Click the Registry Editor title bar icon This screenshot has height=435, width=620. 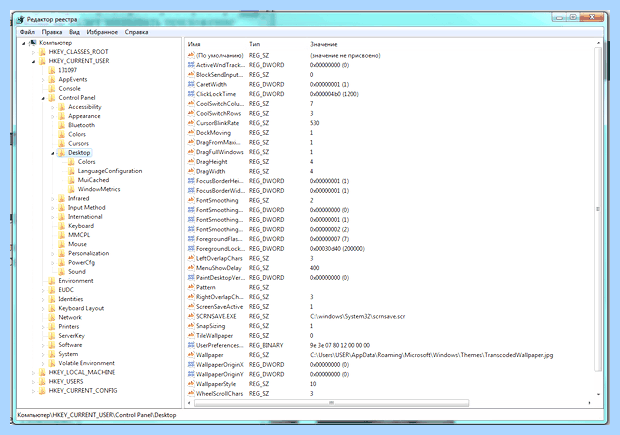(x=21, y=19)
